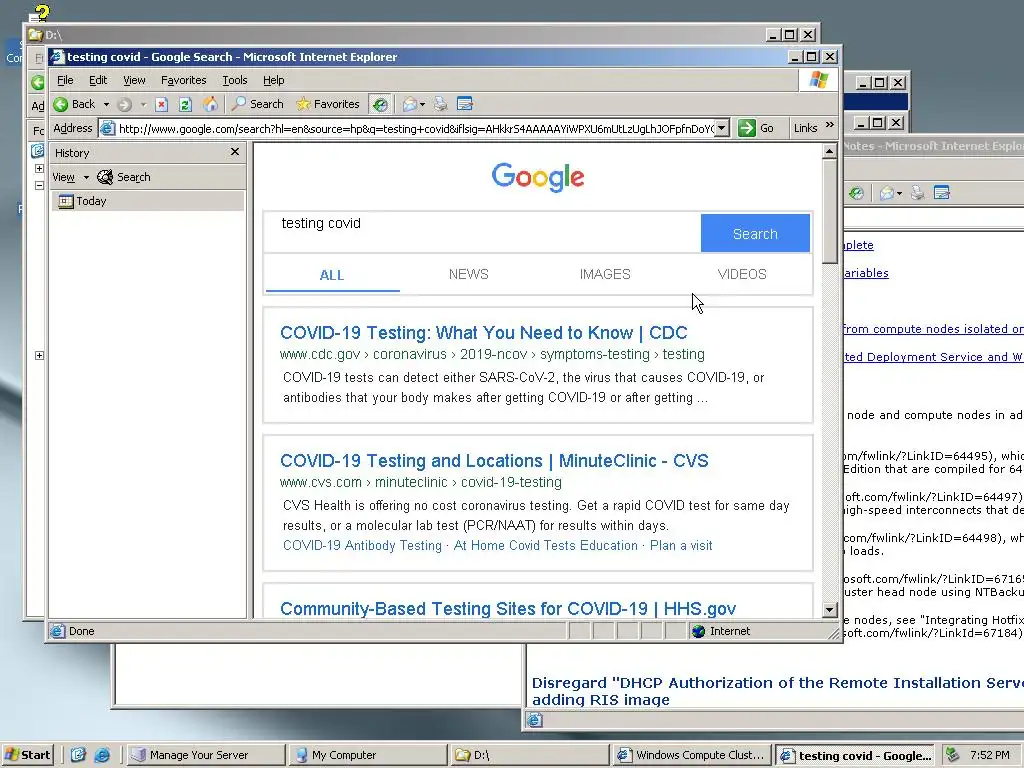
Task: Click the Google logo
Action: click(538, 177)
